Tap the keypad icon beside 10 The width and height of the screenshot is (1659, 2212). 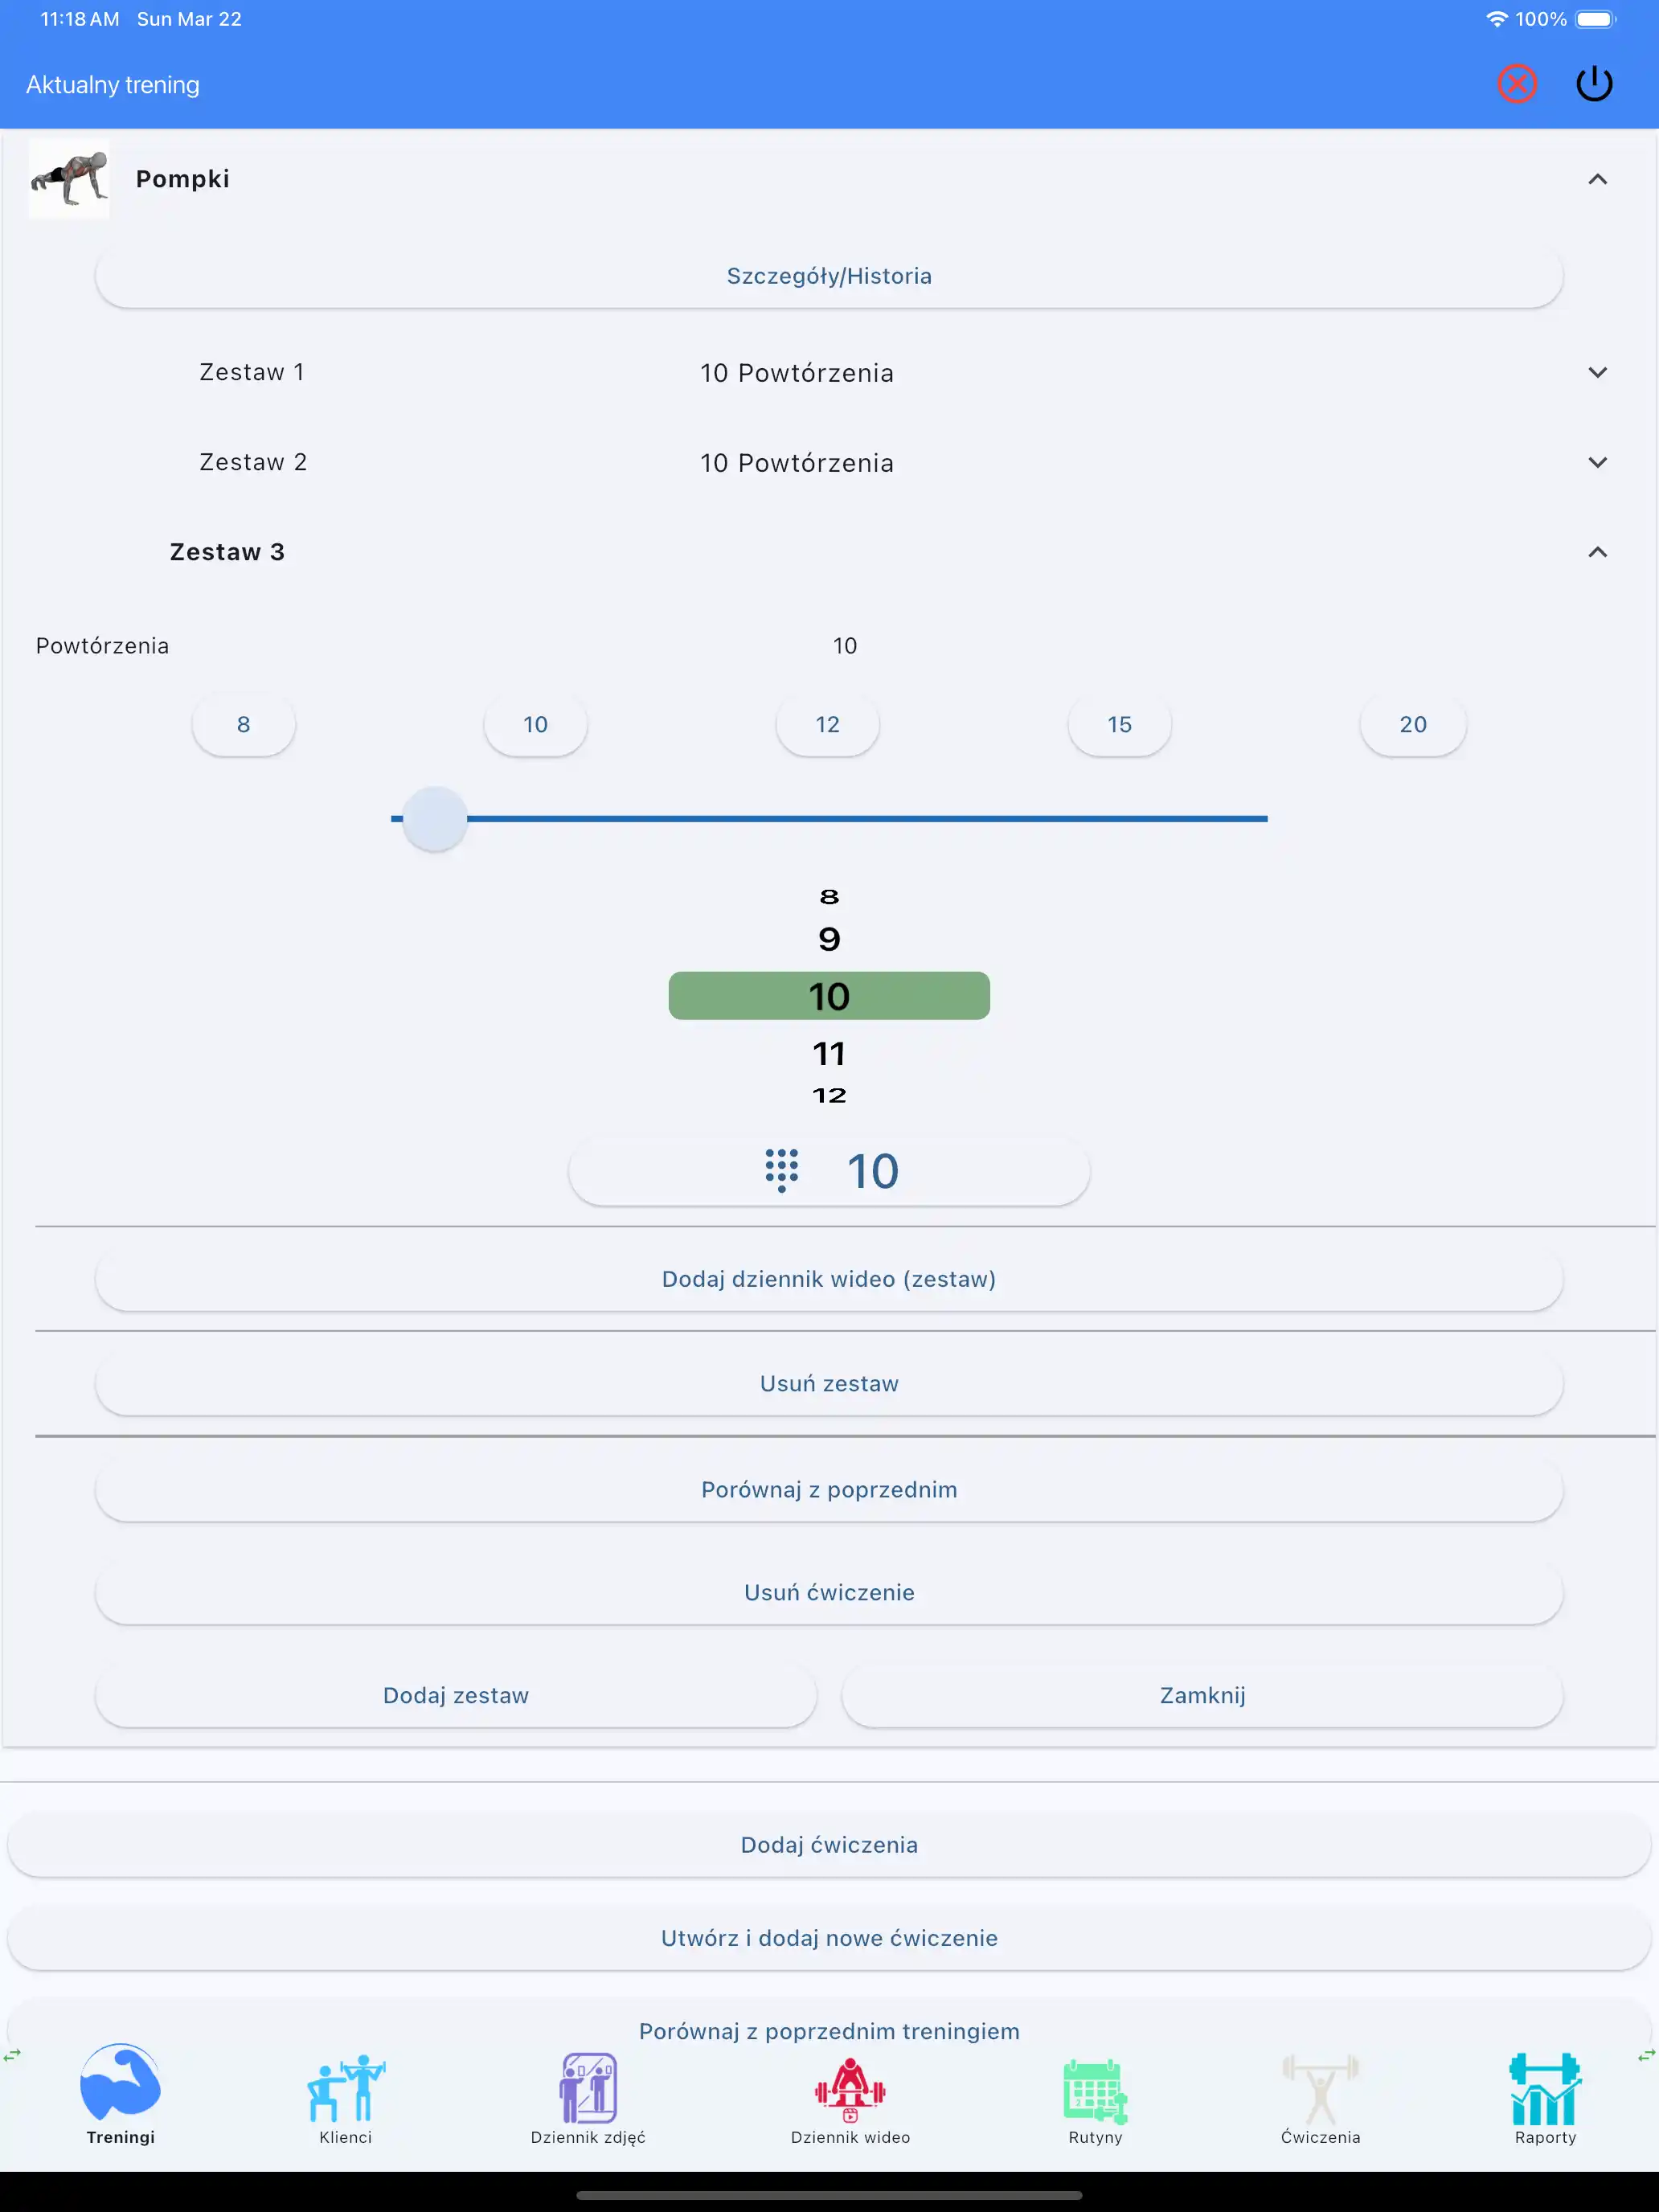781,1170
